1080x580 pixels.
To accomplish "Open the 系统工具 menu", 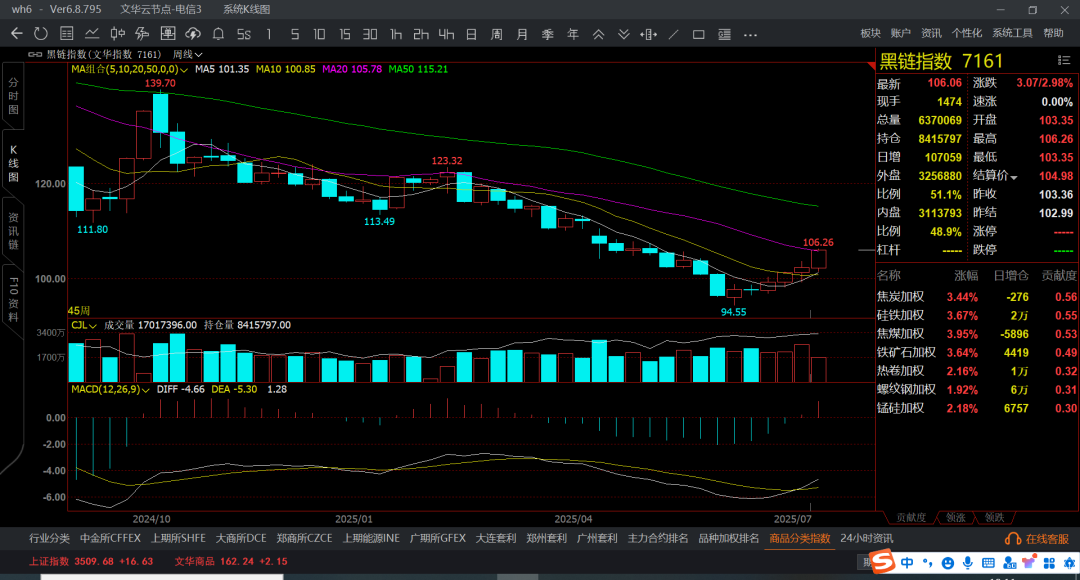I will [1012, 33].
